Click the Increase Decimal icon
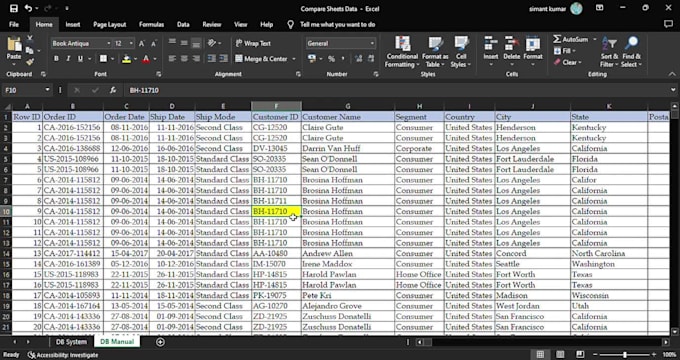 pos(359,59)
